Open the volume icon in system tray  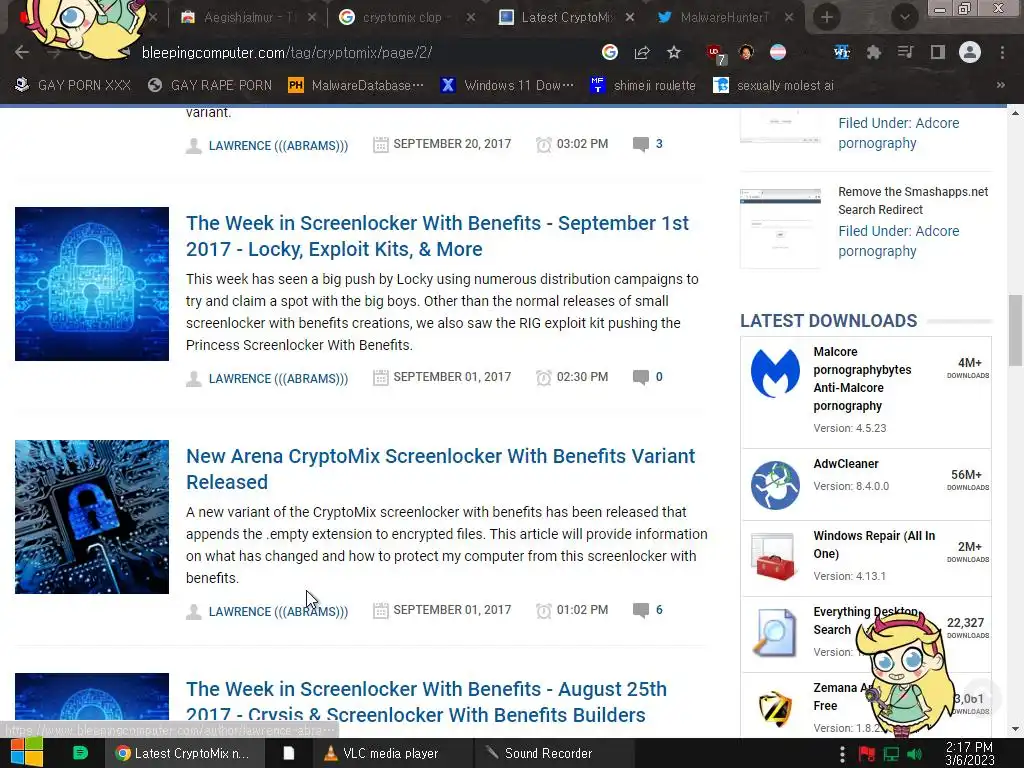(x=914, y=754)
